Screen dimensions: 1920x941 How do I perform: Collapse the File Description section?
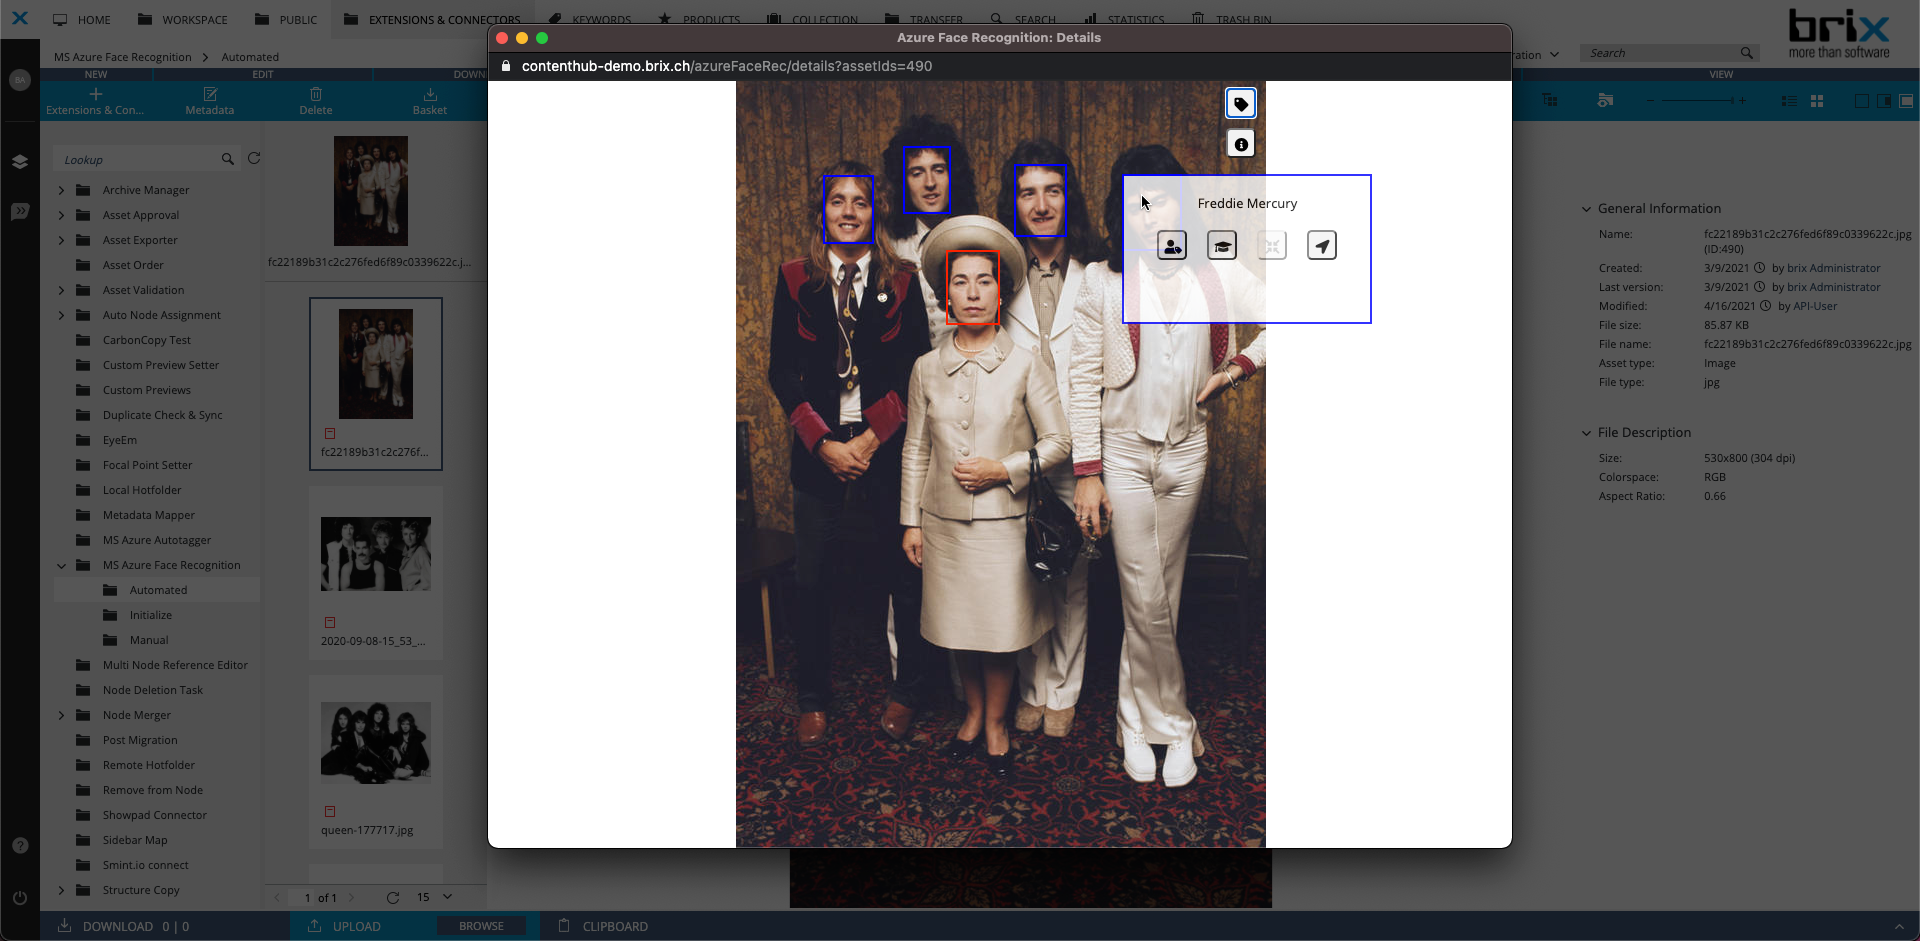pos(1586,433)
